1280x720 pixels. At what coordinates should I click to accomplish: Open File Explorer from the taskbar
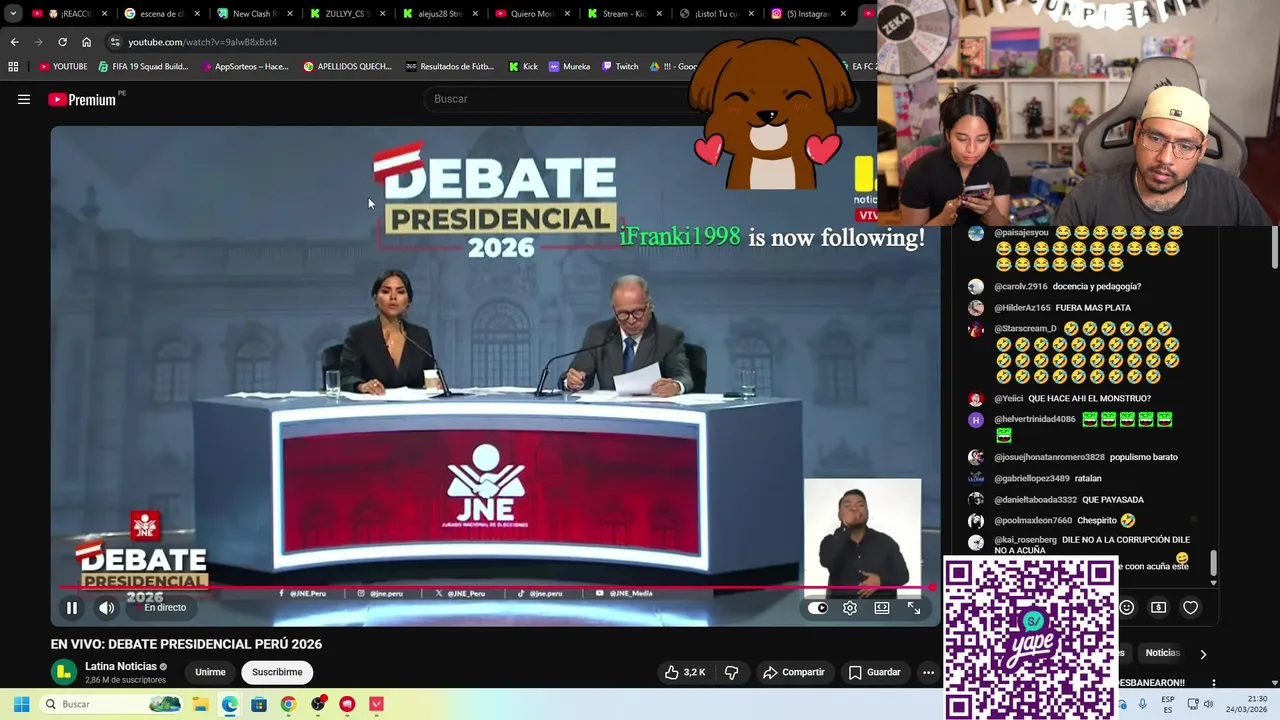coord(200,704)
